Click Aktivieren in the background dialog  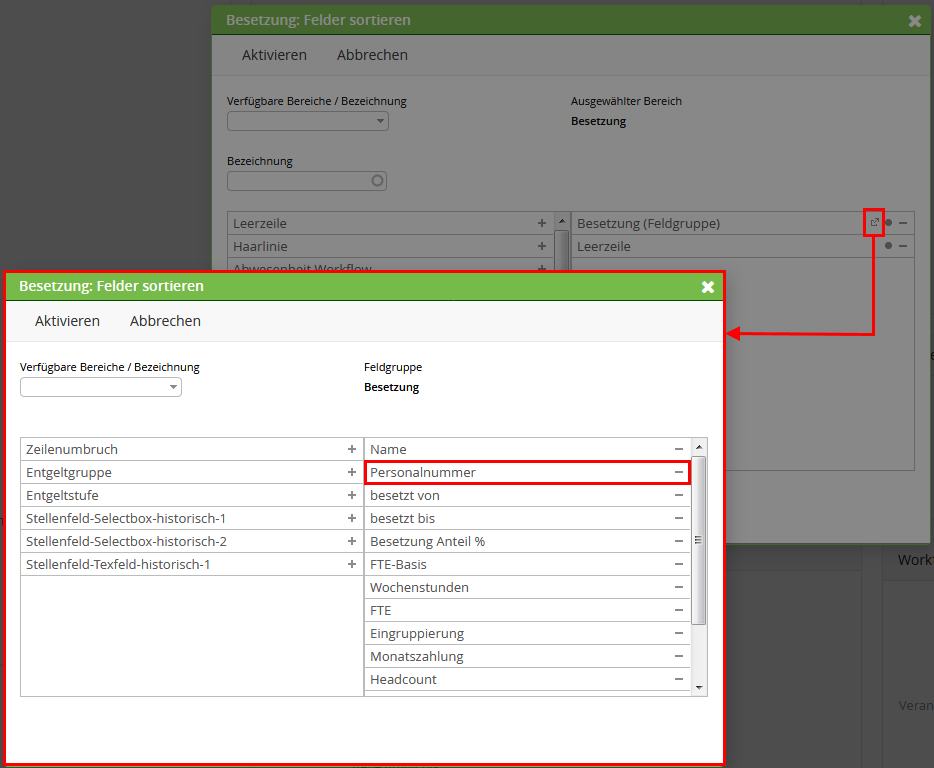274,55
